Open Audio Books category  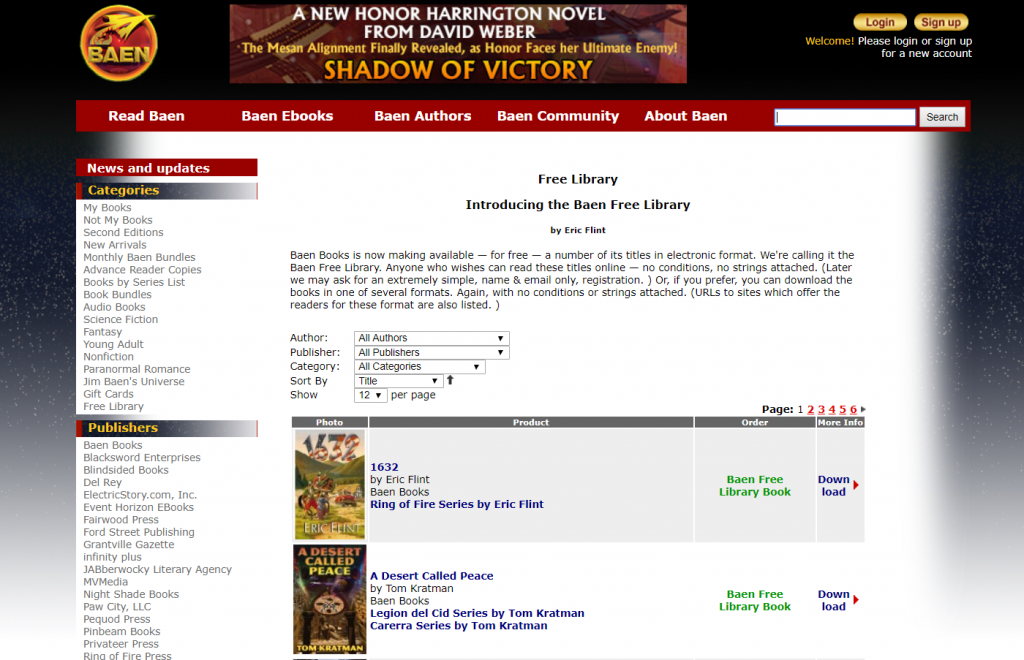(114, 307)
